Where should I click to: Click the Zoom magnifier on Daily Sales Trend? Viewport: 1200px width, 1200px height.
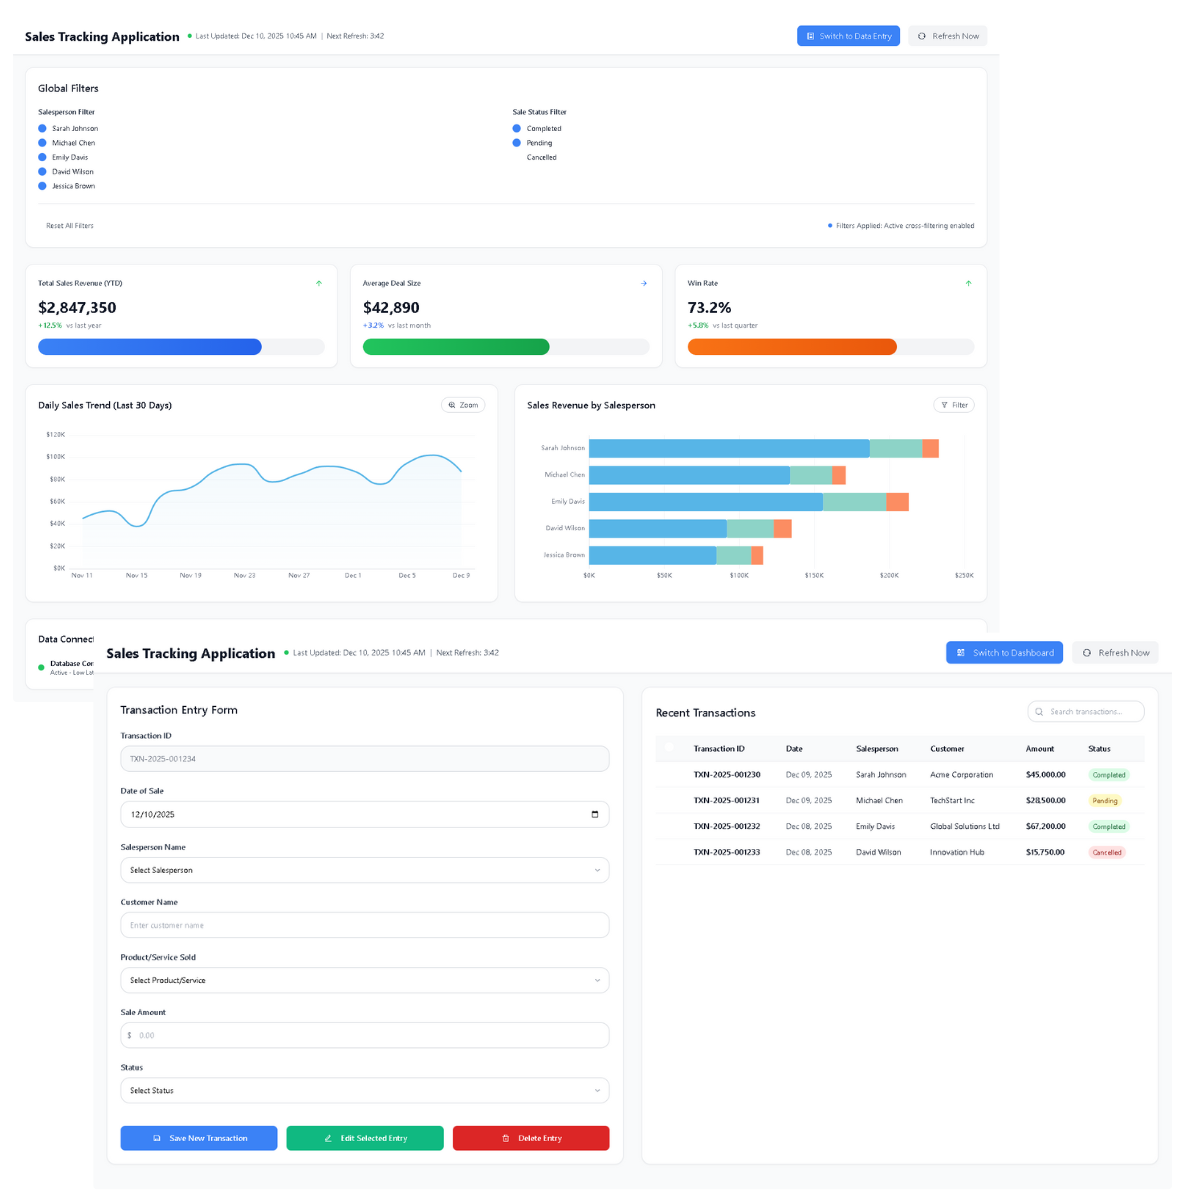click(452, 405)
